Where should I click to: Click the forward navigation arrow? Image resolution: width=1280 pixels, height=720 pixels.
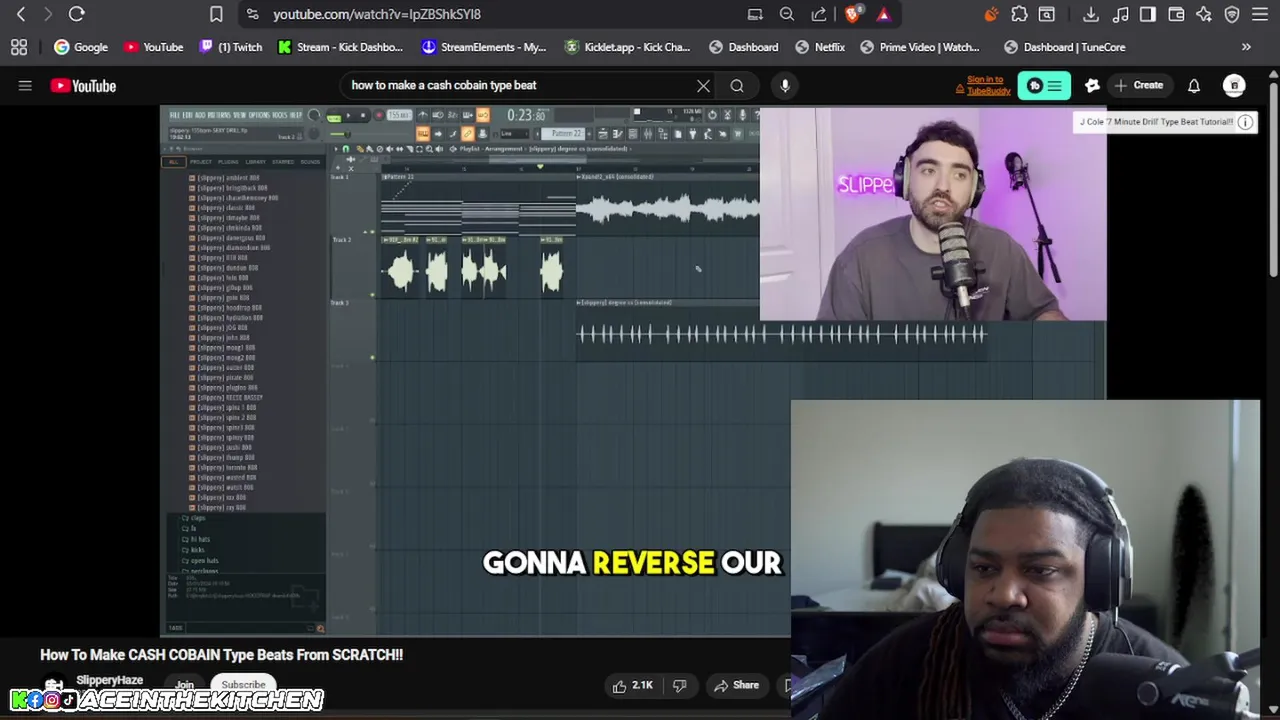48,14
